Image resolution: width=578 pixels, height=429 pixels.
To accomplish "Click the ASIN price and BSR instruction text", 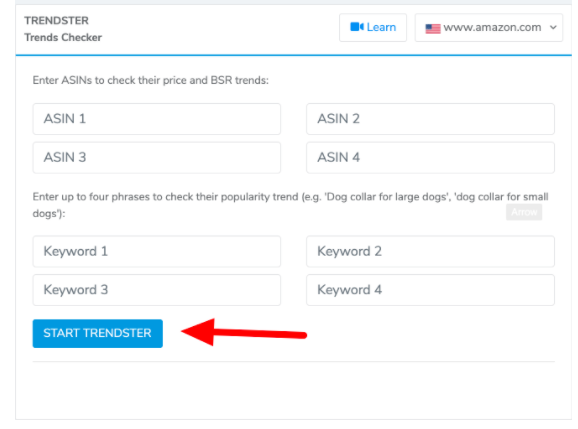I will coord(151,80).
